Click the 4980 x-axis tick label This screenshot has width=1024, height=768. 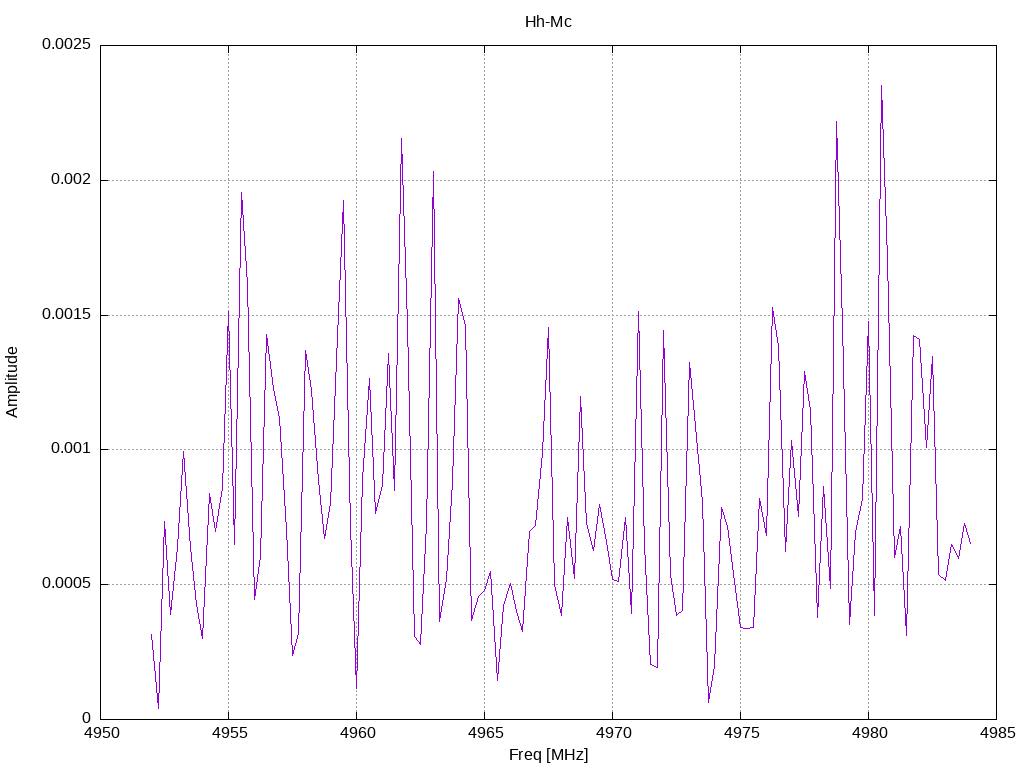pyautogui.click(x=869, y=733)
